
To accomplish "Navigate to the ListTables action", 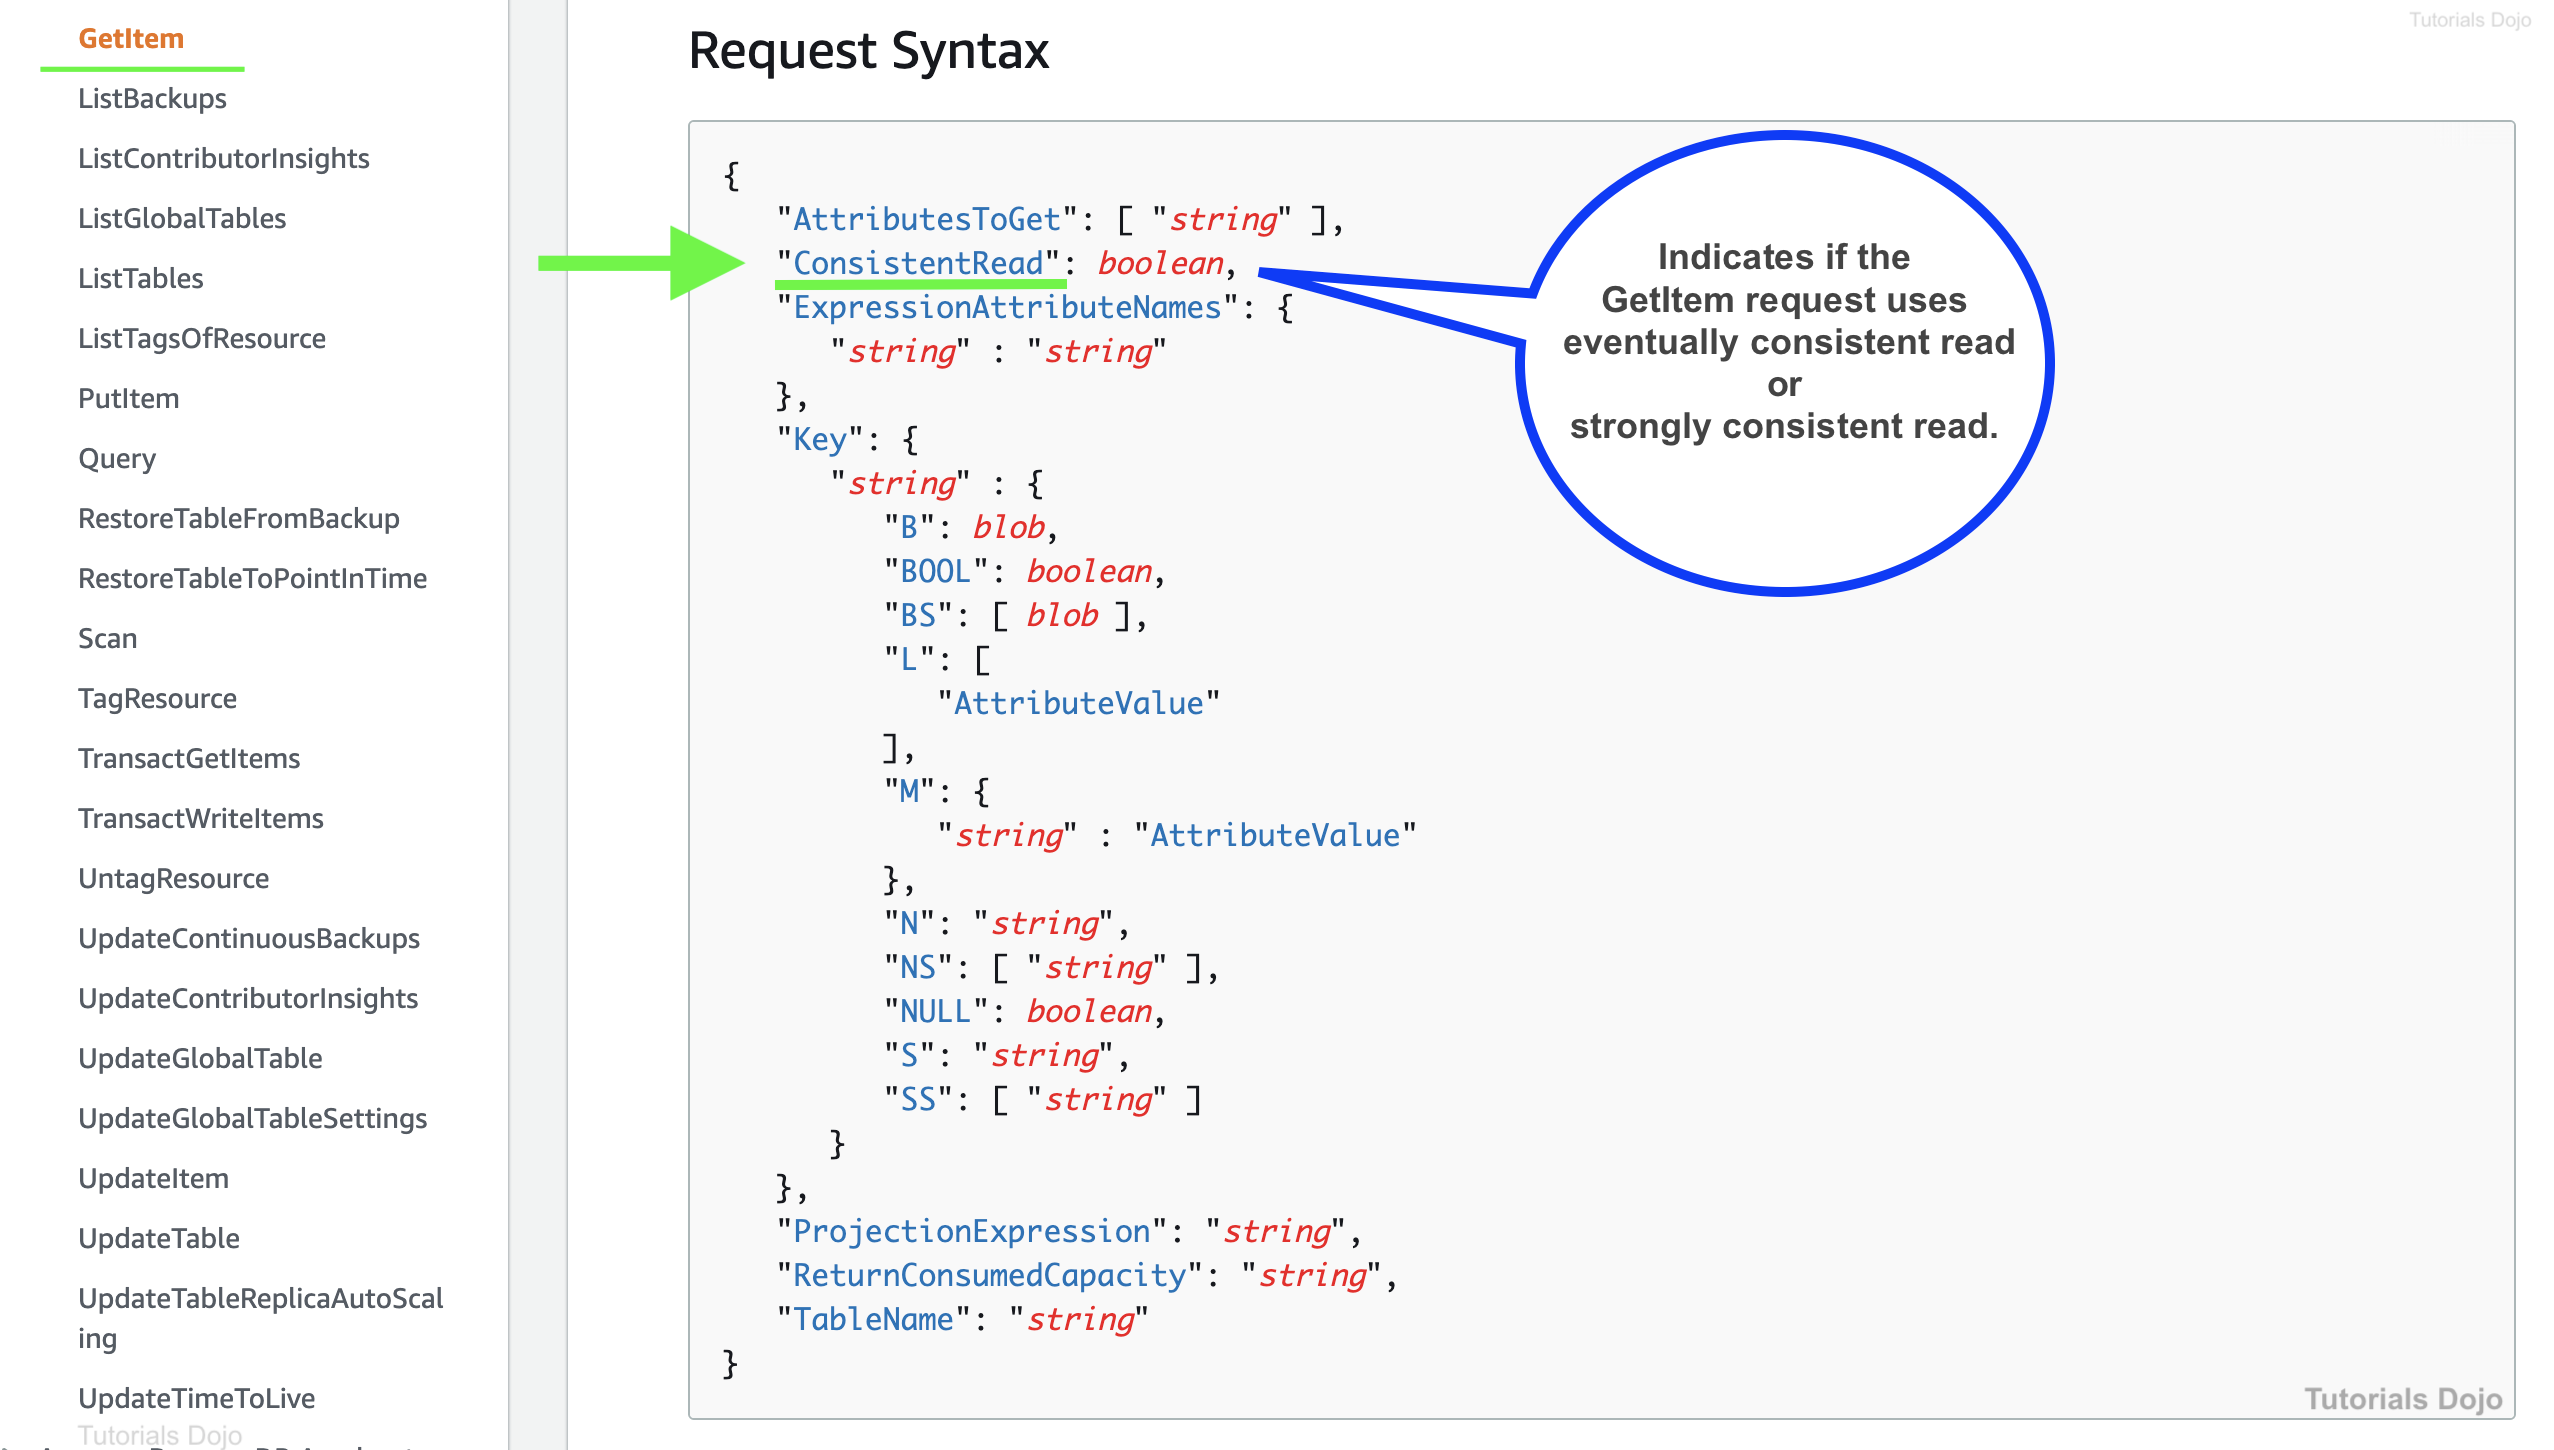I will tap(140, 278).
